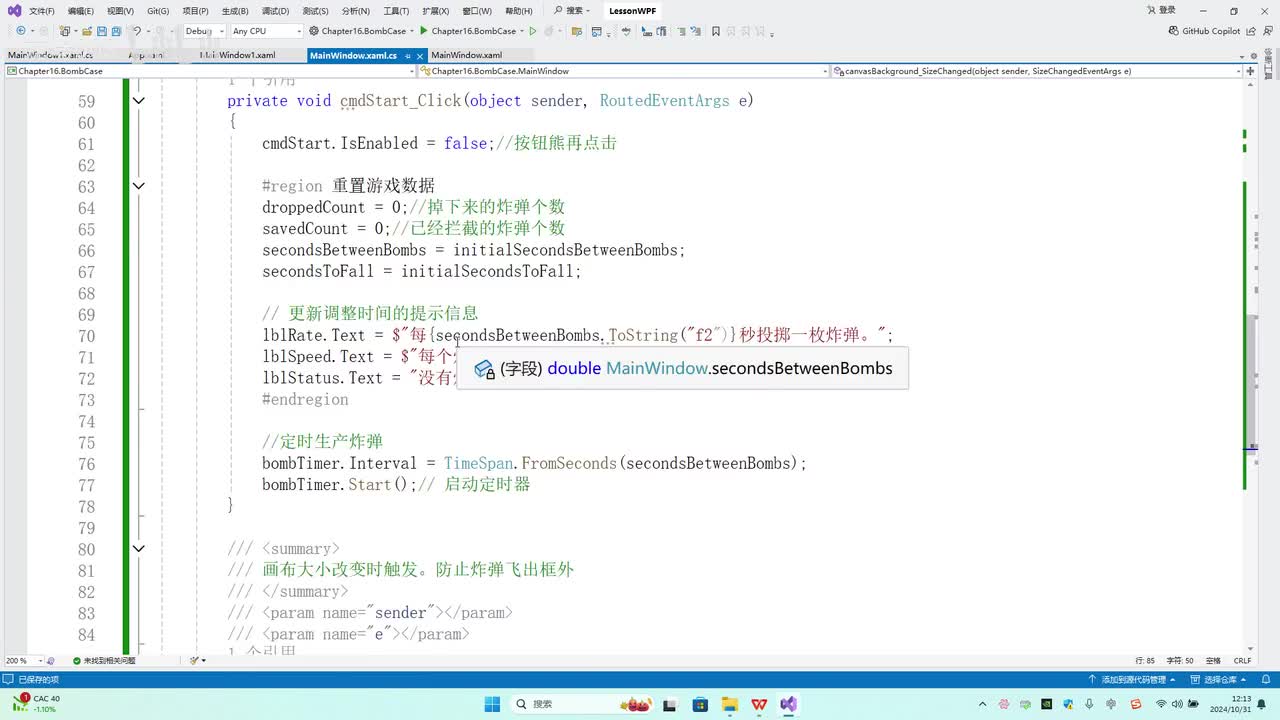This screenshot has height=720, width=1280.
Task: Pin the MainWindow.xaml.cs tab
Action: 408,56
